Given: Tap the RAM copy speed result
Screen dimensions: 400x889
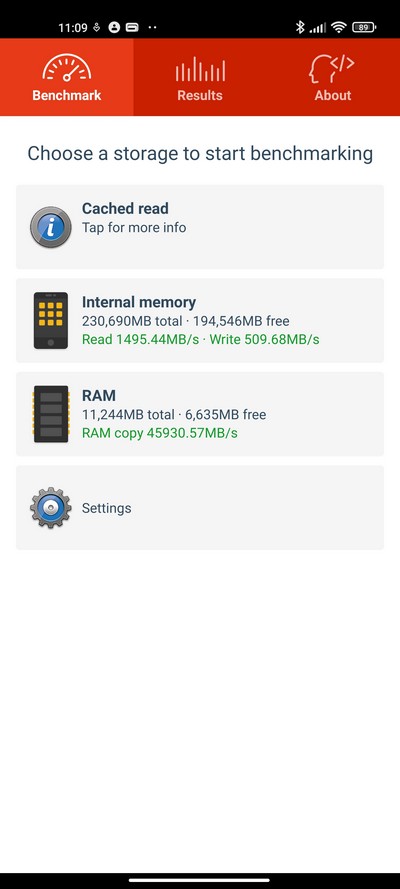Looking at the screenshot, I should [x=160, y=433].
